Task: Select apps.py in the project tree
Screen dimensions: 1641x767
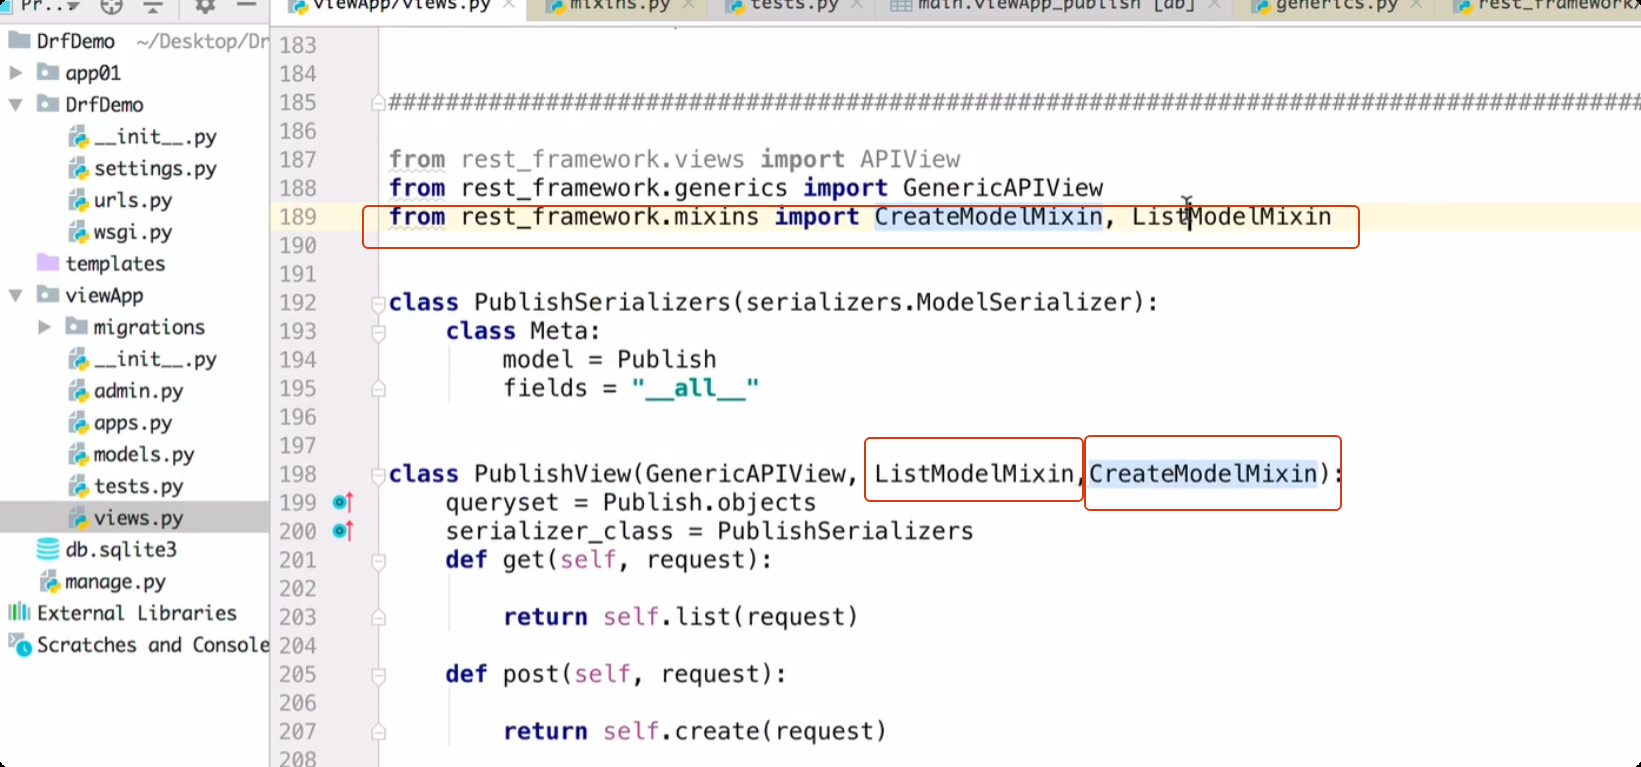Action: tap(133, 422)
